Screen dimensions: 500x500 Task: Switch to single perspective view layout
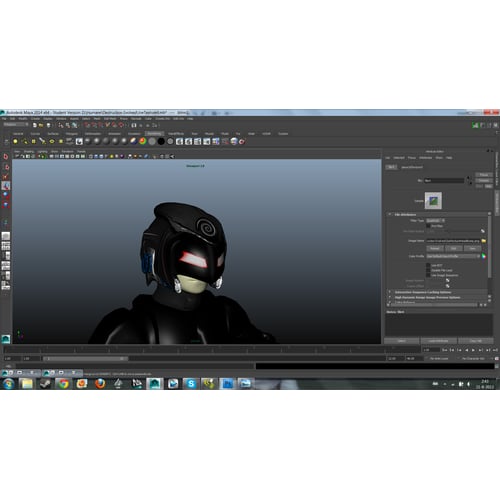pyautogui.click(x=6, y=236)
